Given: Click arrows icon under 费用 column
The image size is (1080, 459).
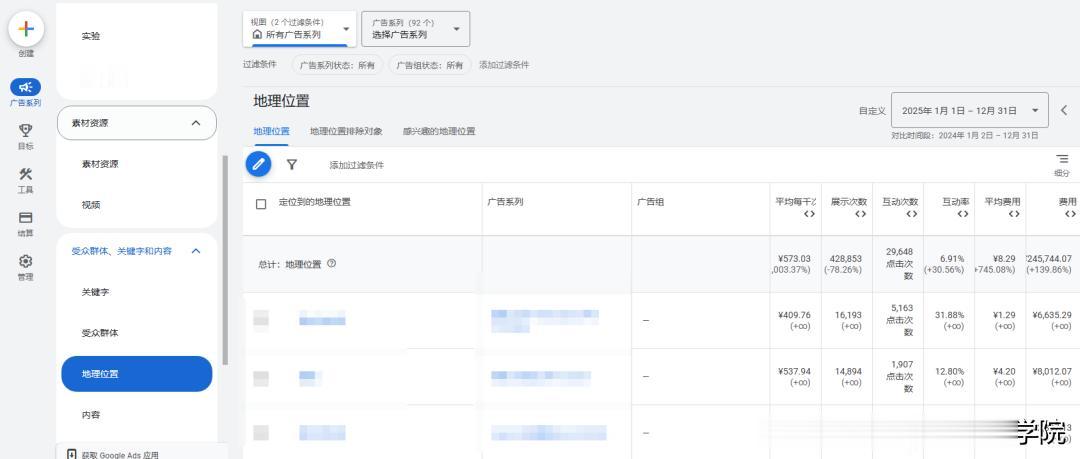Looking at the screenshot, I should (1070, 214).
